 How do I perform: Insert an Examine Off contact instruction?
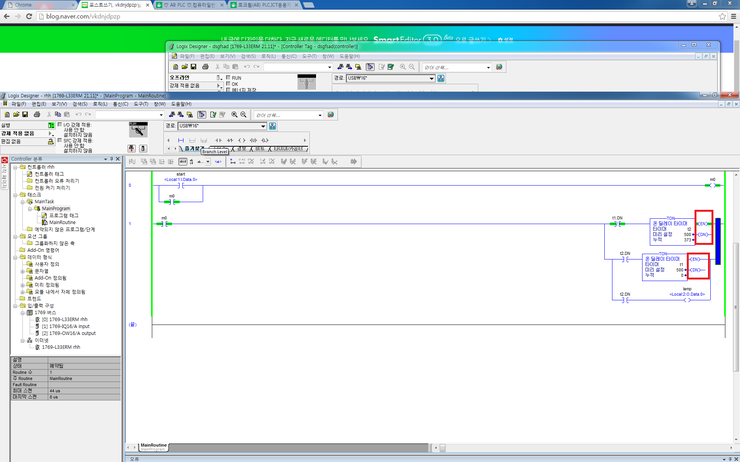click(x=230, y=140)
